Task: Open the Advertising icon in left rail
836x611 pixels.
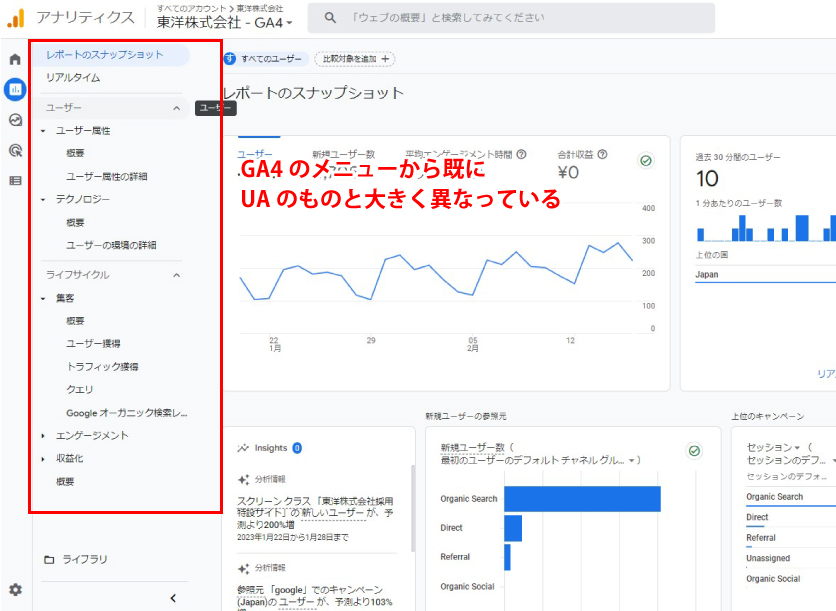Action: tap(15, 151)
